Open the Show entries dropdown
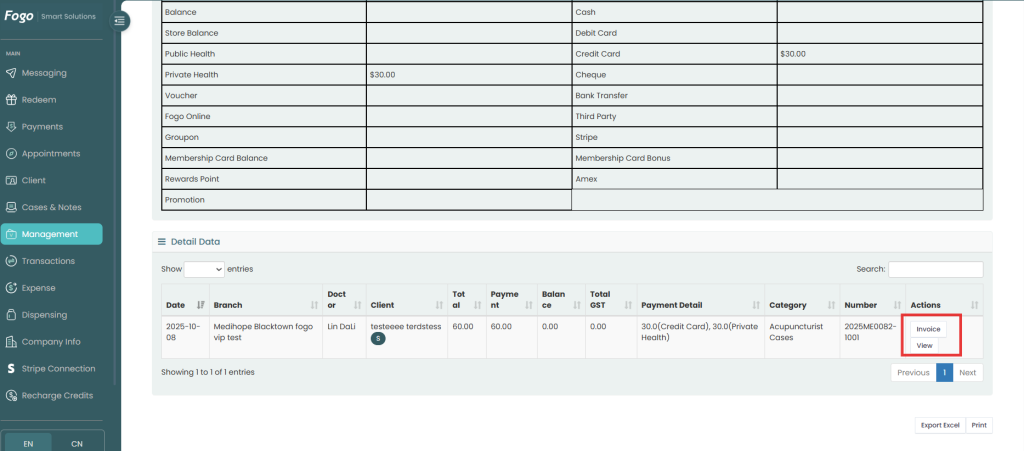The image size is (1024, 451). 204,269
